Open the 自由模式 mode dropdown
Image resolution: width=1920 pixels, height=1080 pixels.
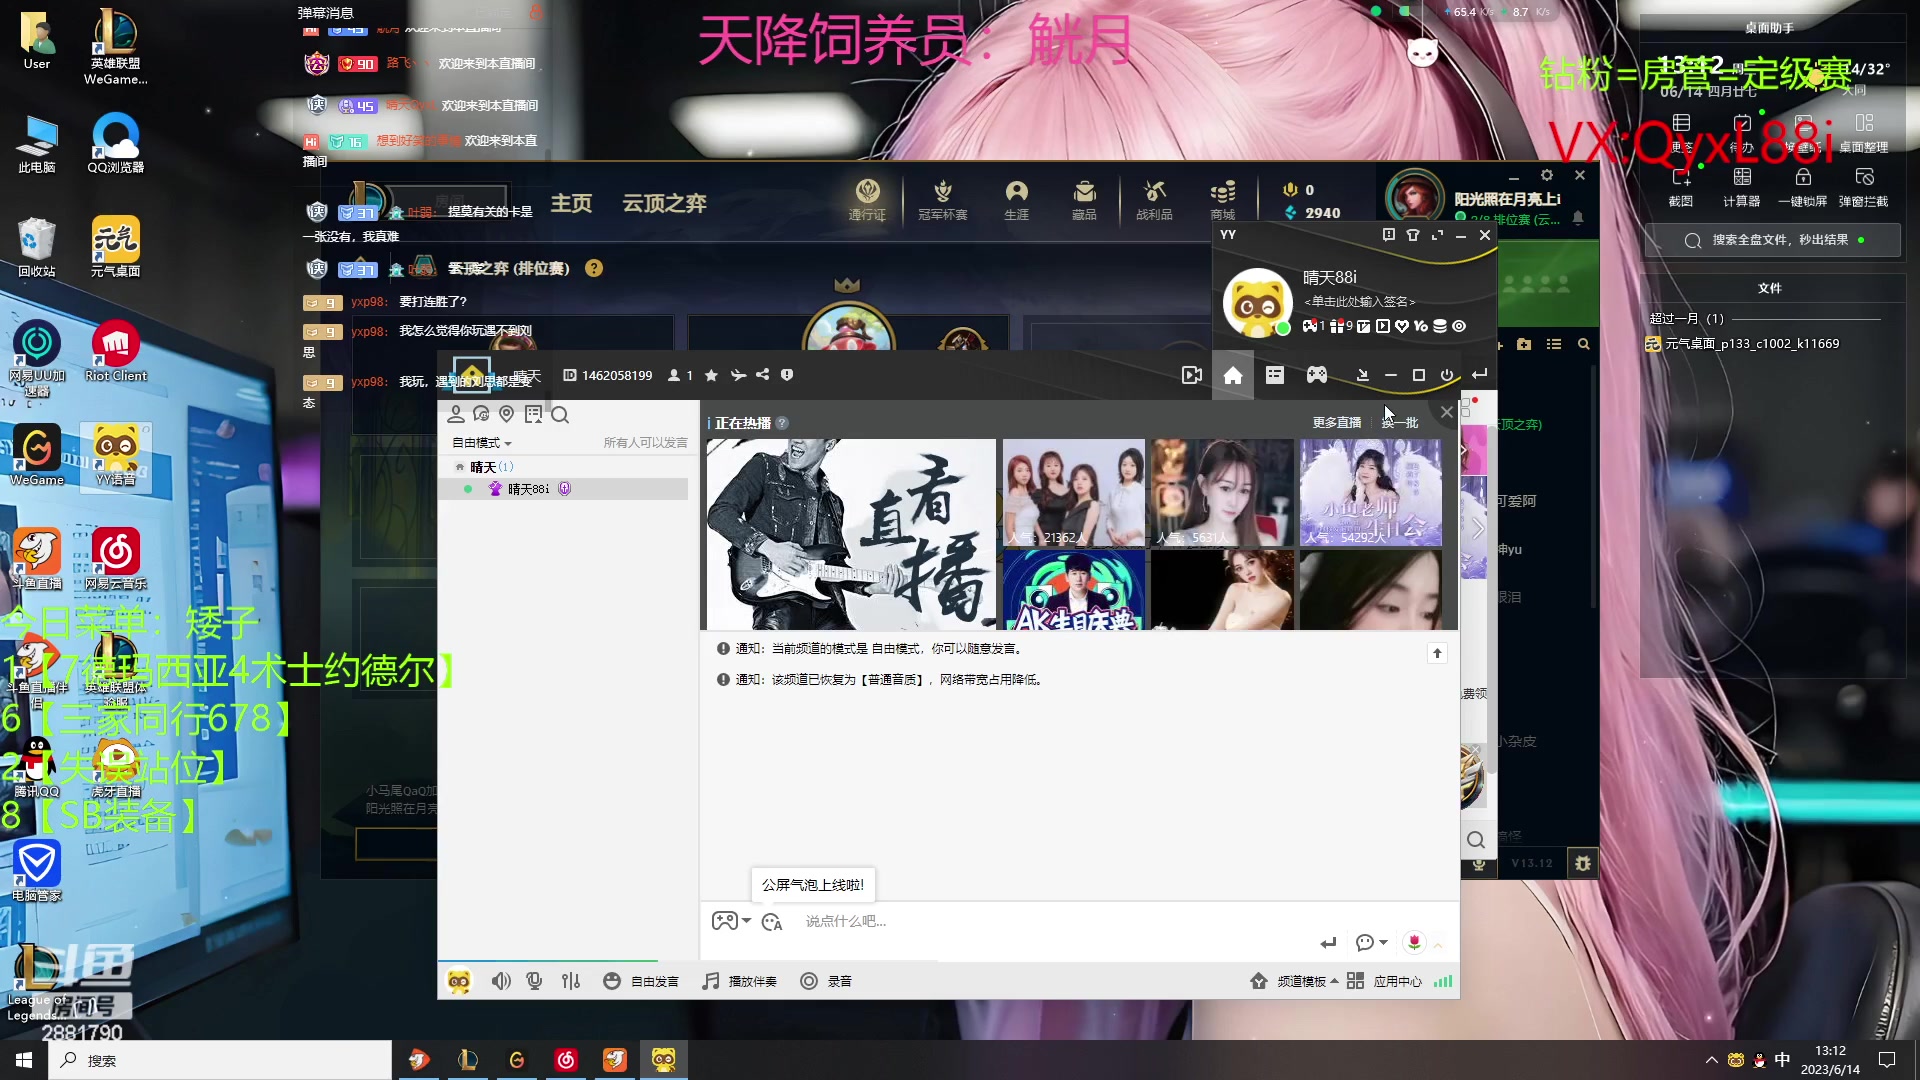coord(483,443)
